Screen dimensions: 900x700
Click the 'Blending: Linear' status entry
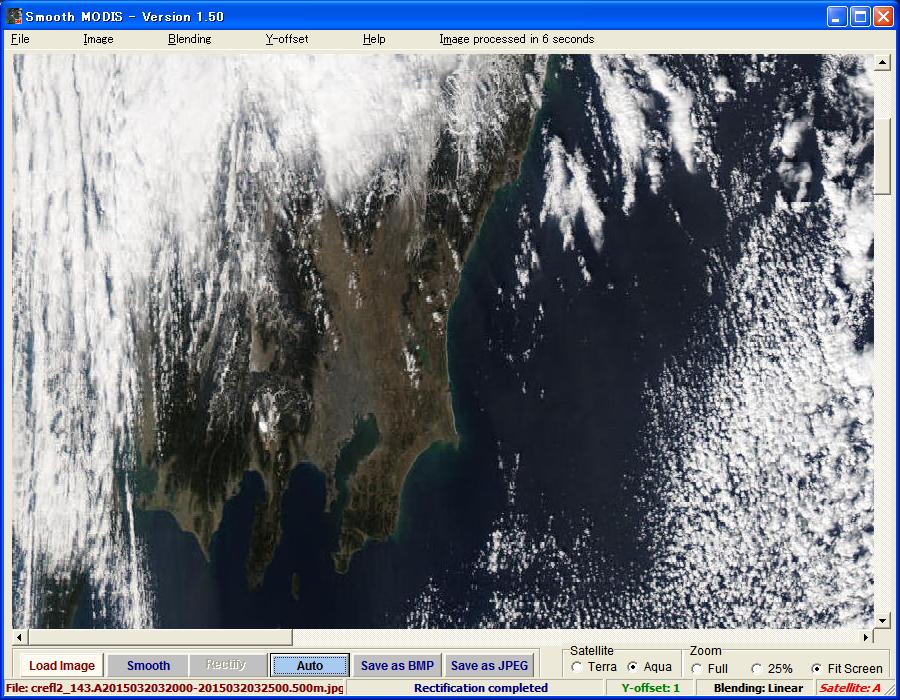[x=758, y=688]
